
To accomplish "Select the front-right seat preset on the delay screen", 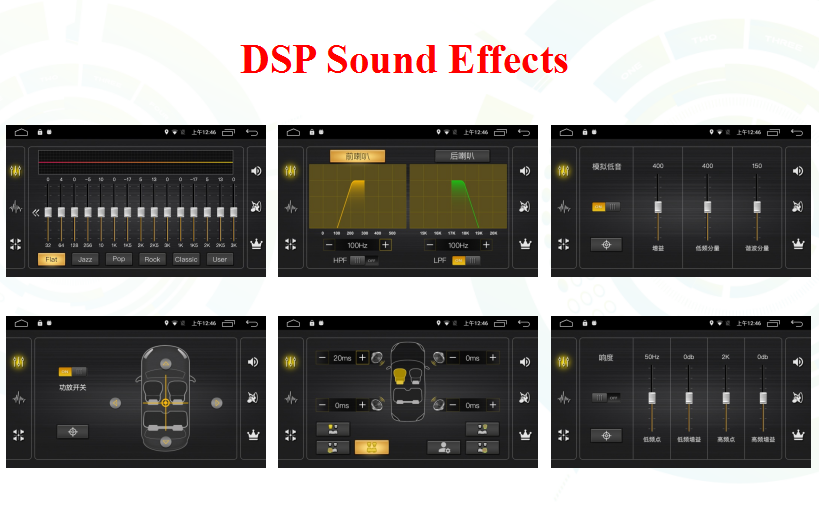I will pyautogui.click(x=482, y=429).
